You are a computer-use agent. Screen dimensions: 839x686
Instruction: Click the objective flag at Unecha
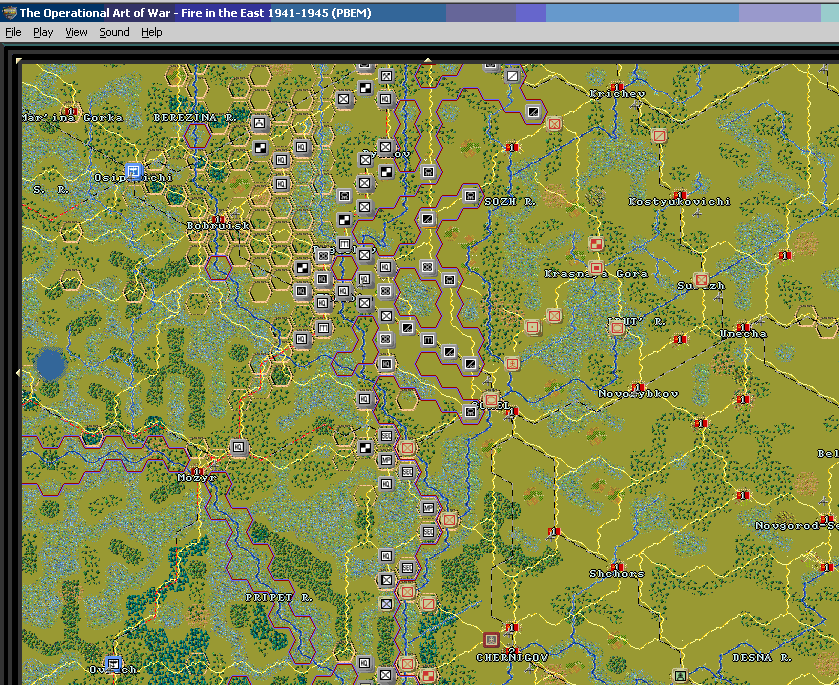[x=743, y=327]
